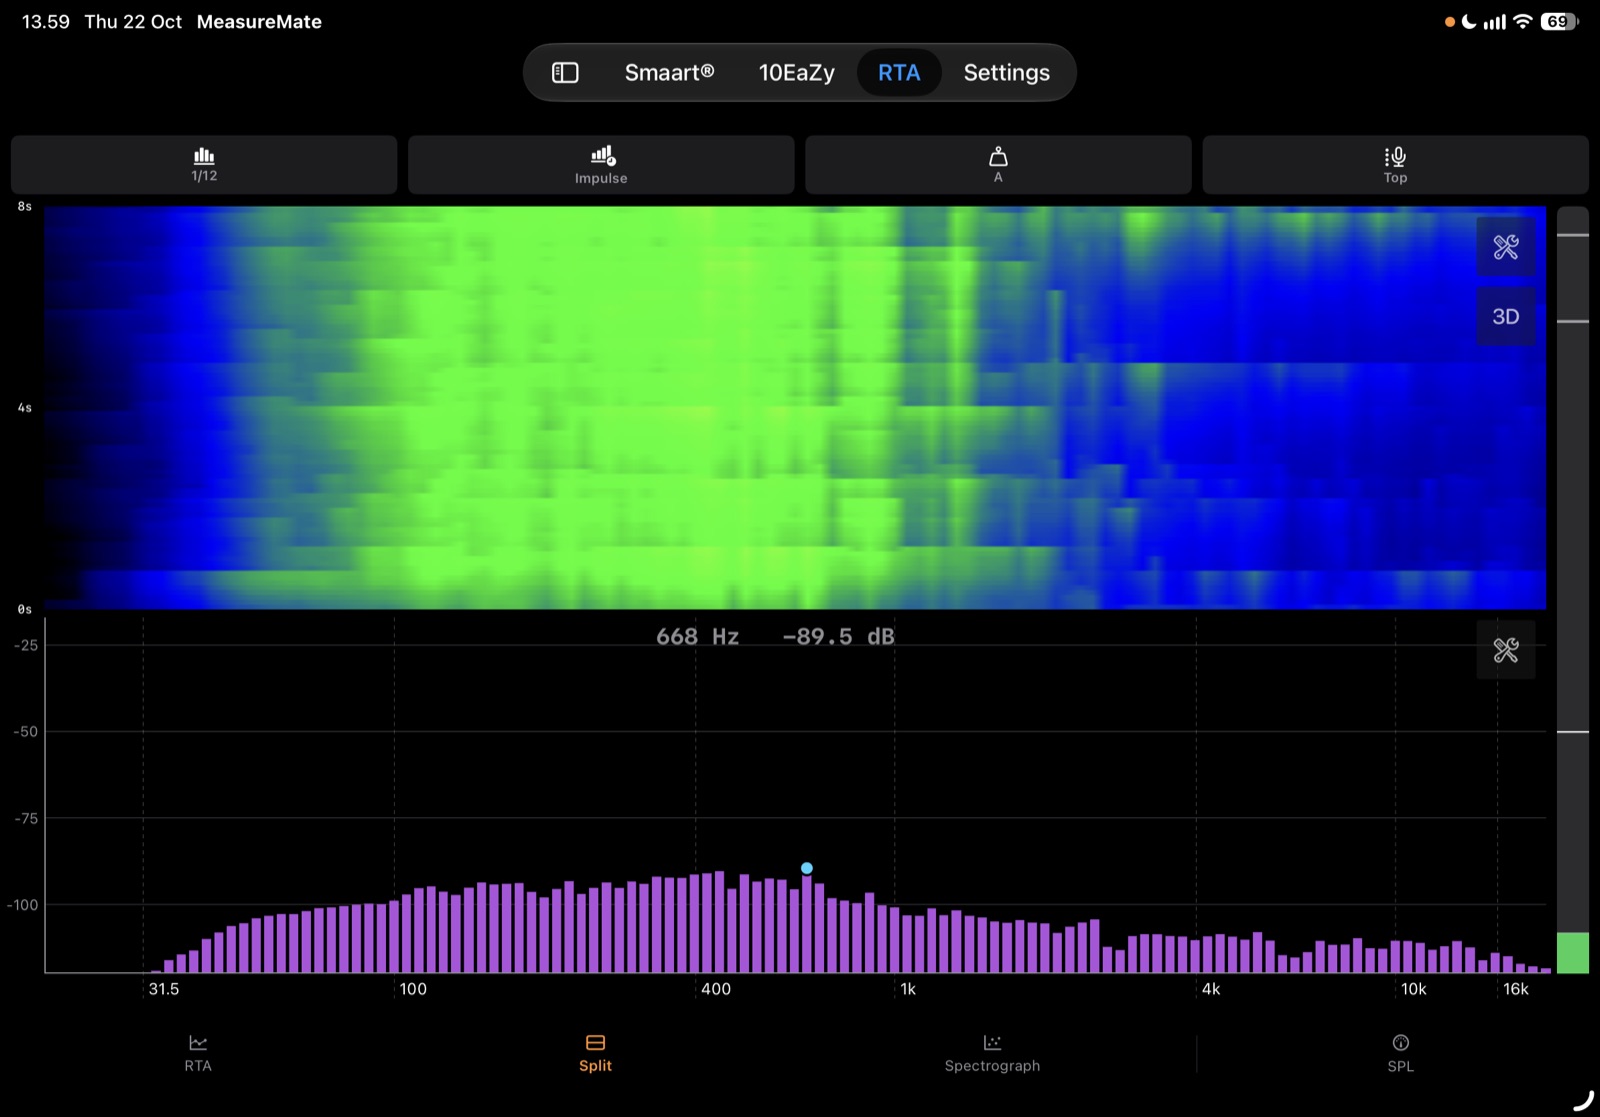1600x1117 pixels.
Task: Click the 4k frequency axis label
Action: click(x=1211, y=989)
